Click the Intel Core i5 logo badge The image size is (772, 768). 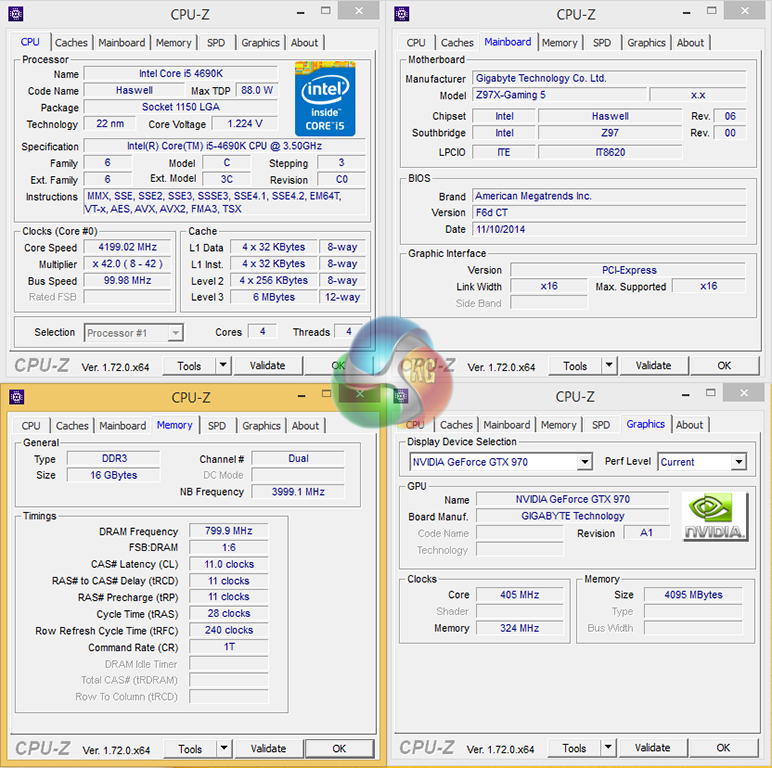[x=326, y=97]
